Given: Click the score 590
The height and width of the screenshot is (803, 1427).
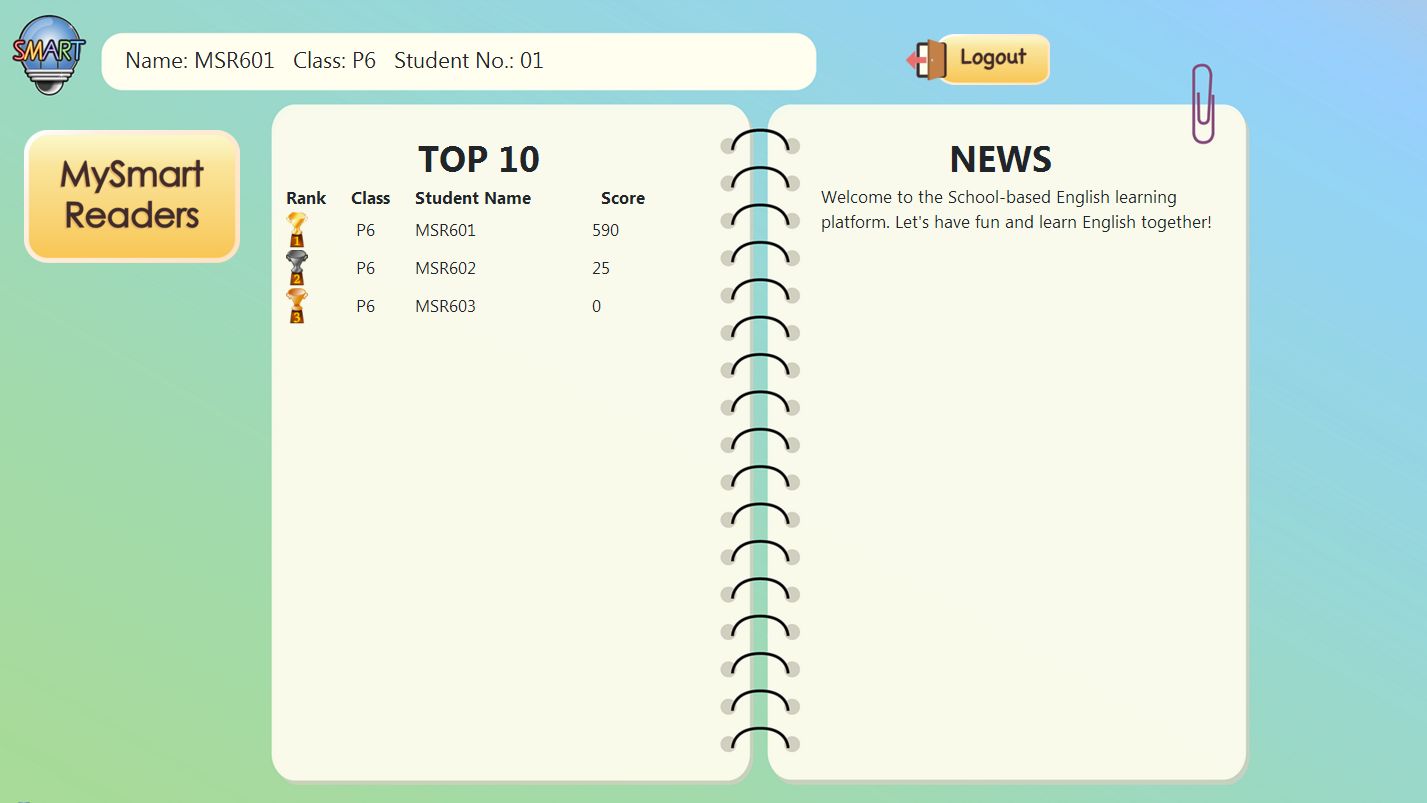Looking at the screenshot, I should coord(605,230).
